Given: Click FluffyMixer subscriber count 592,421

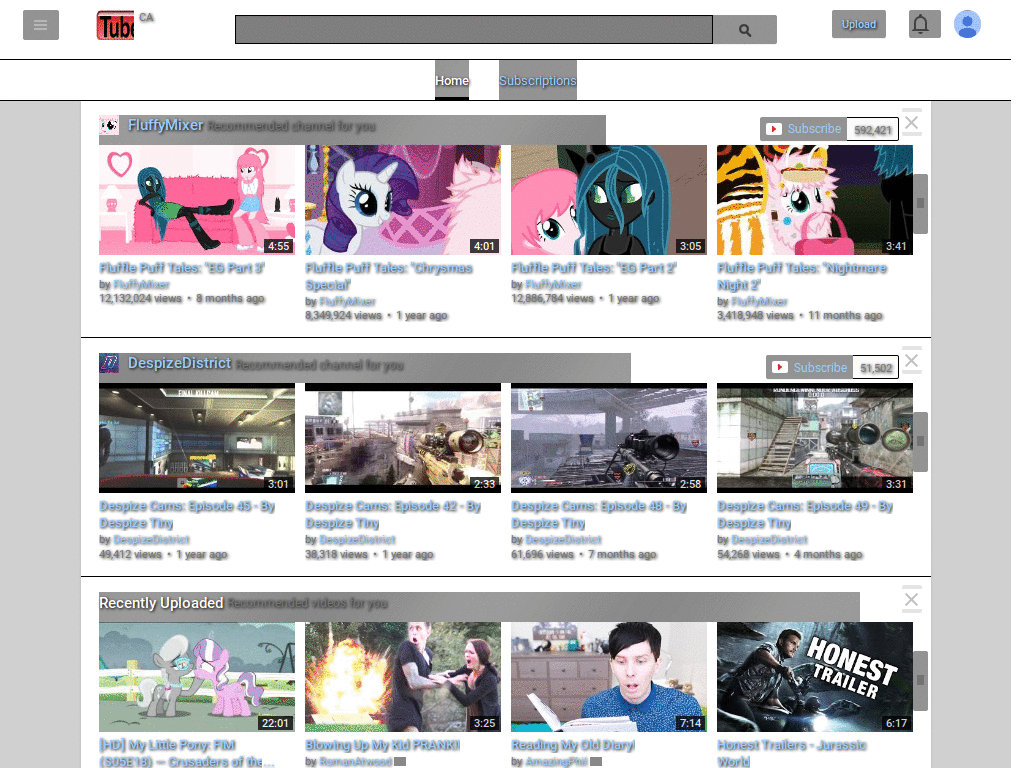Looking at the screenshot, I should 872,129.
